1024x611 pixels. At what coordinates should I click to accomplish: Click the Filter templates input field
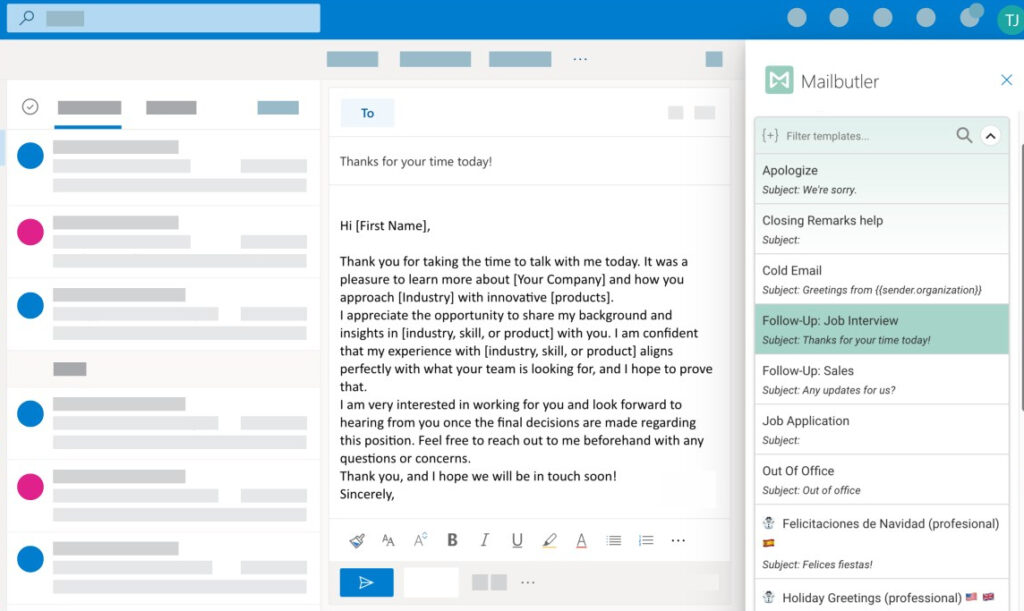865,136
